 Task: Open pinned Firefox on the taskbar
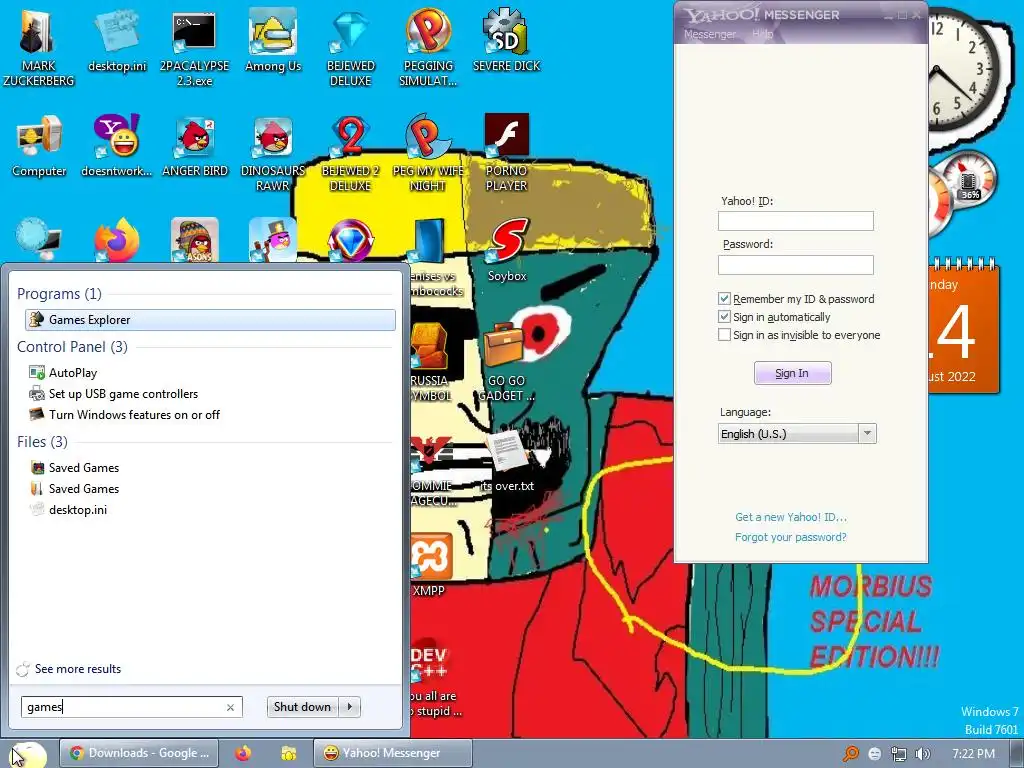[x=243, y=753]
